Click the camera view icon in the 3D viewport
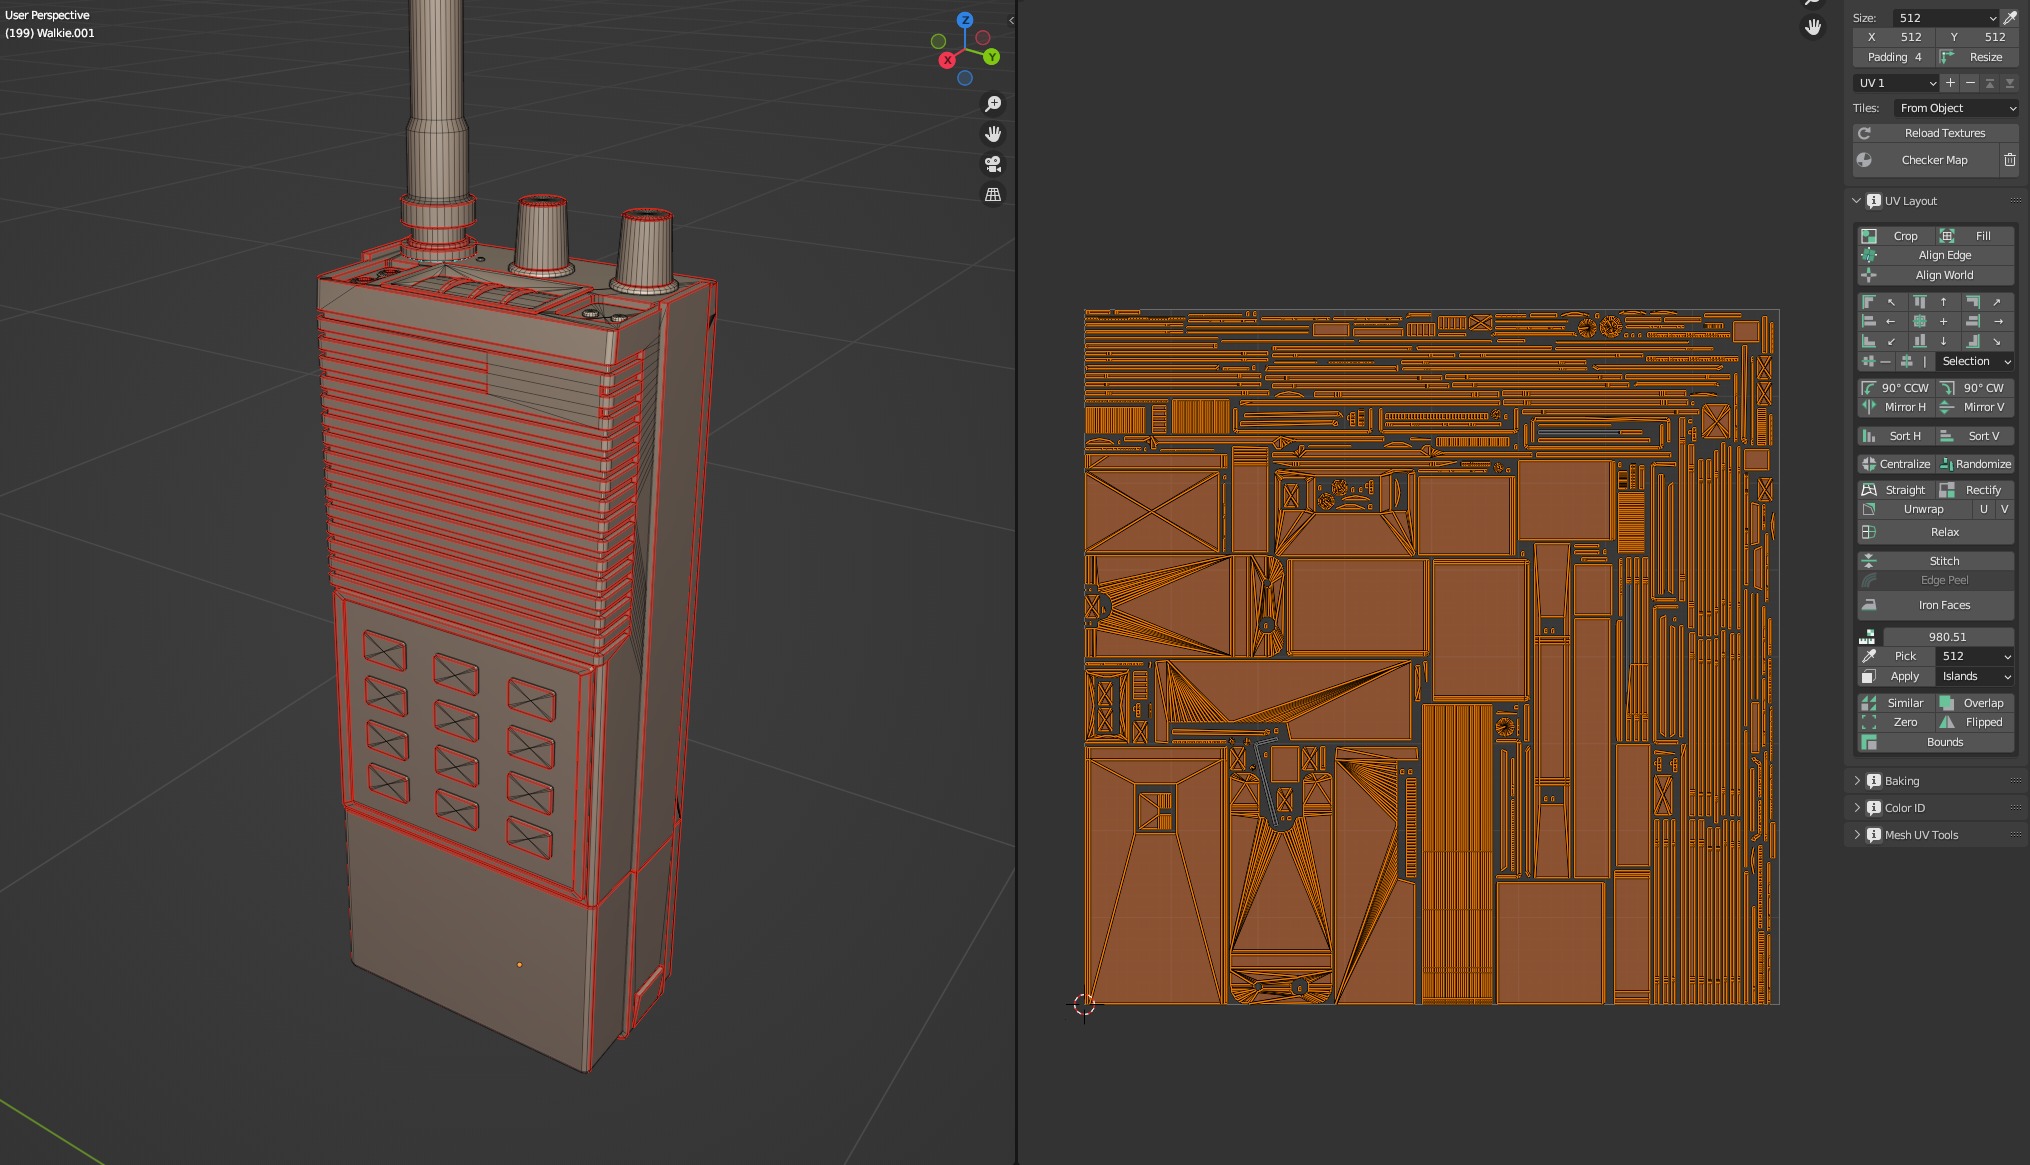Viewport: 2030px width, 1165px height. 992,165
